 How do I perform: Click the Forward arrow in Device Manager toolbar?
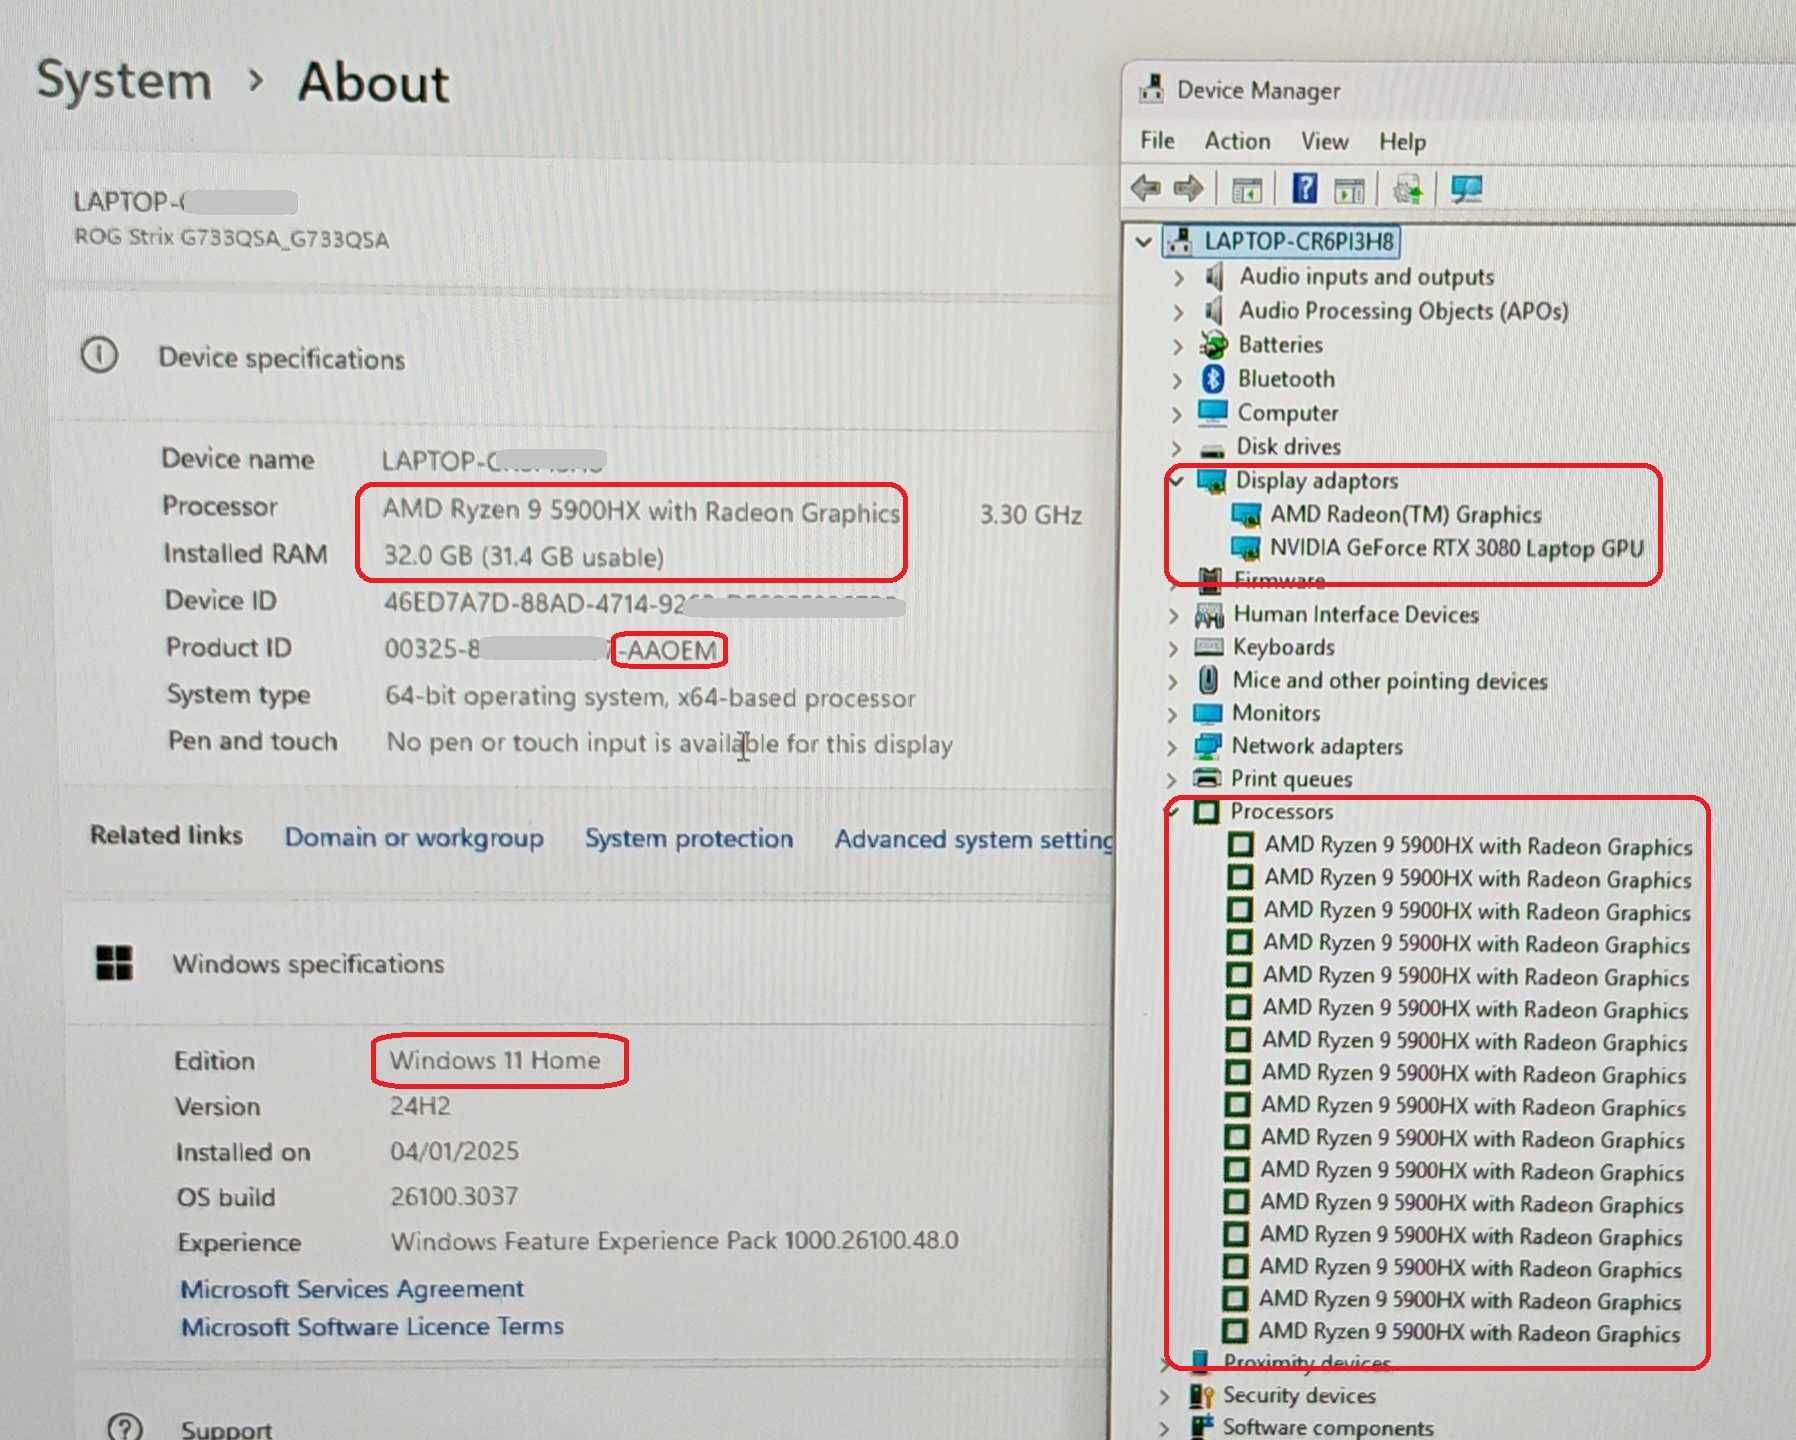coord(1188,188)
